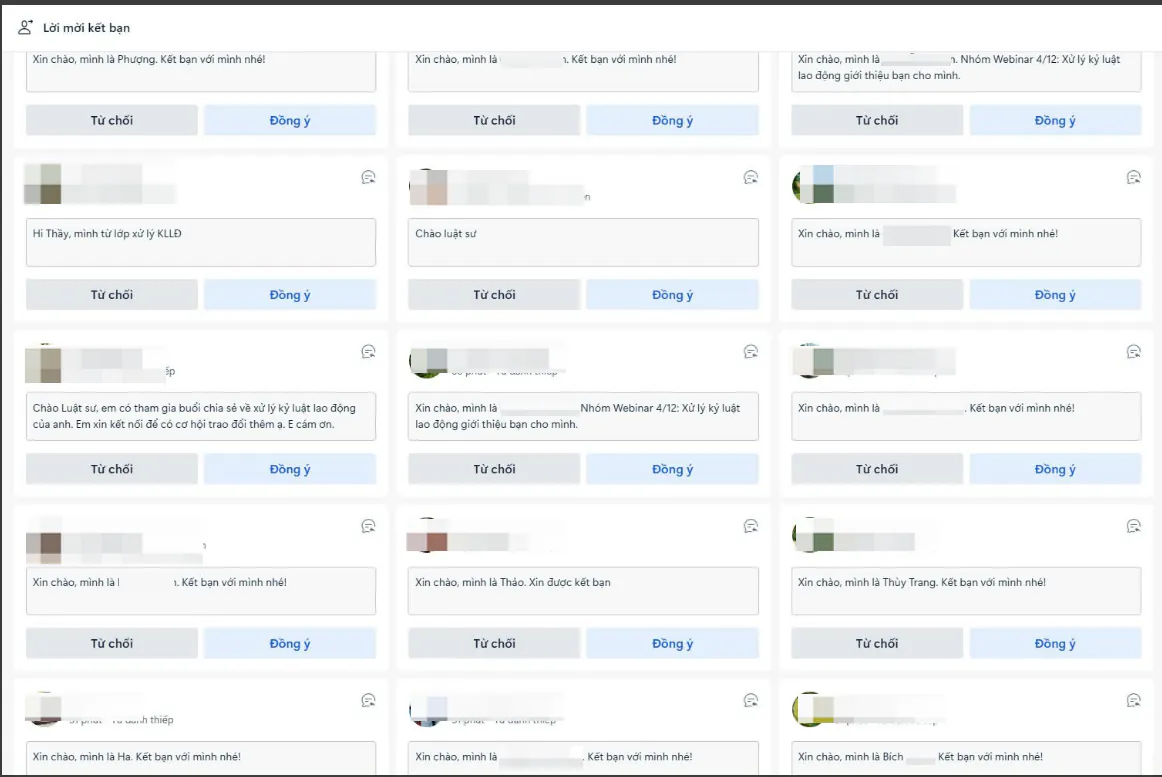Message icon on 'em có tham gia' card

coord(368,352)
